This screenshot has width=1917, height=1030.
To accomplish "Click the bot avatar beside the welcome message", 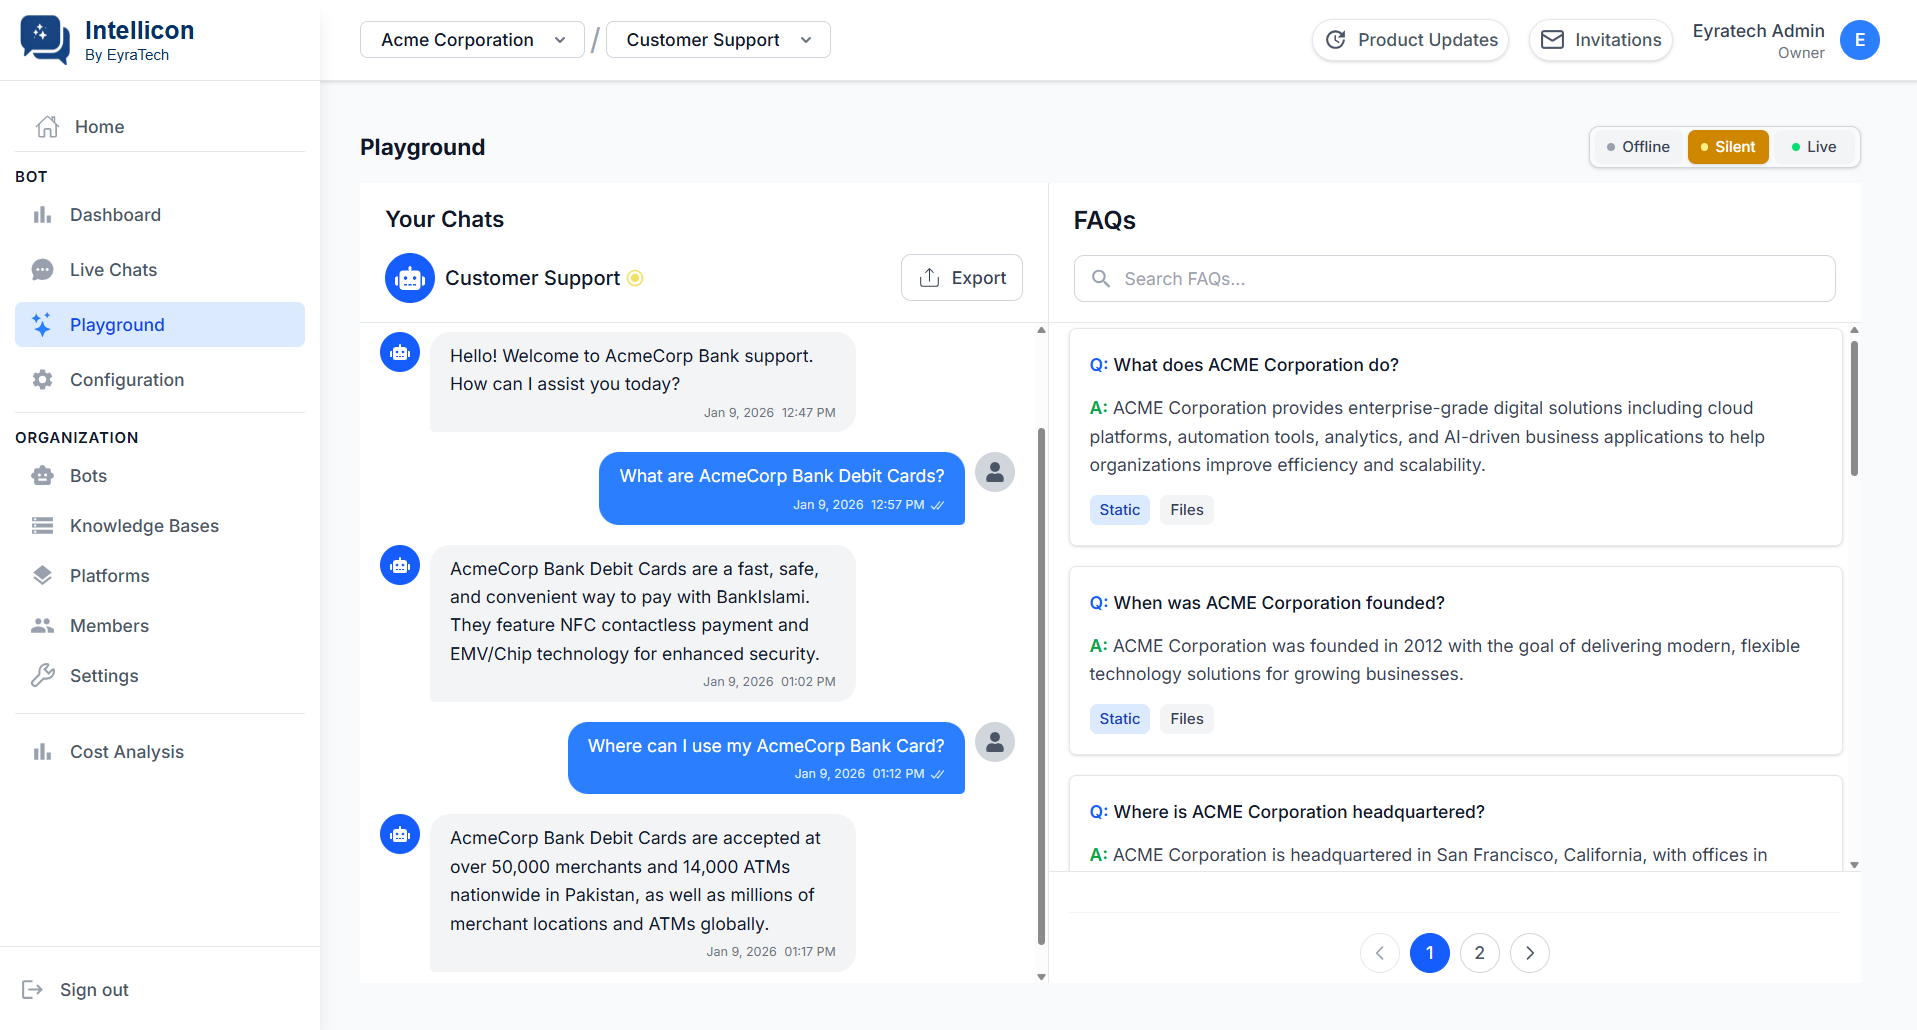I will point(400,352).
